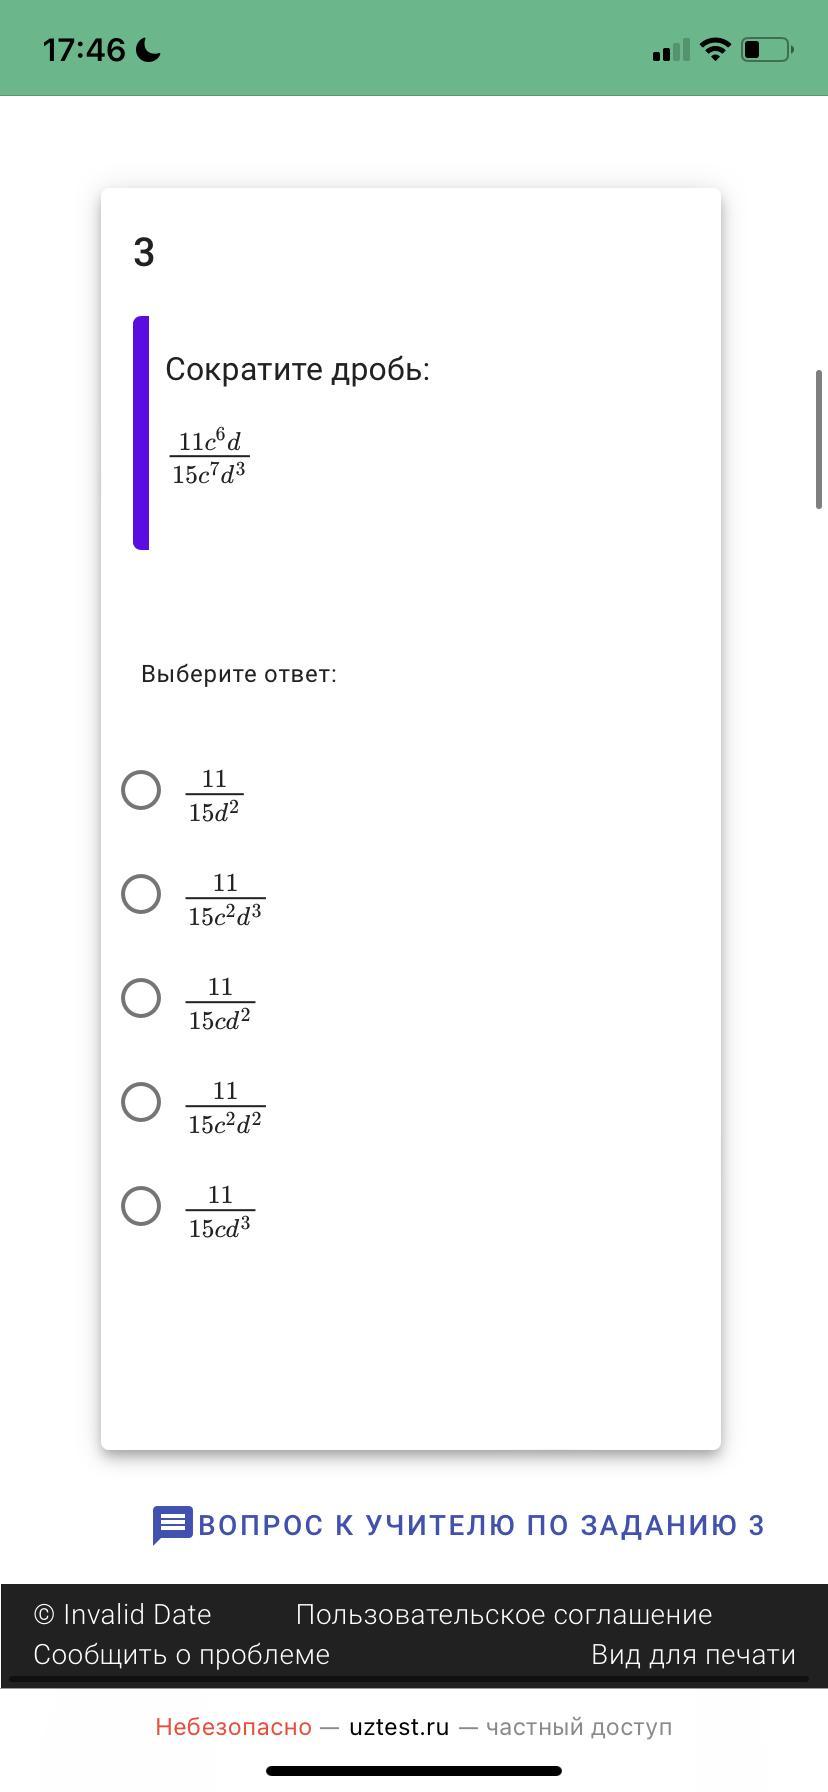The image size is (828, 1792).
Task: Tap the 17:46 clock in status bar
Action: pos(84,50)
